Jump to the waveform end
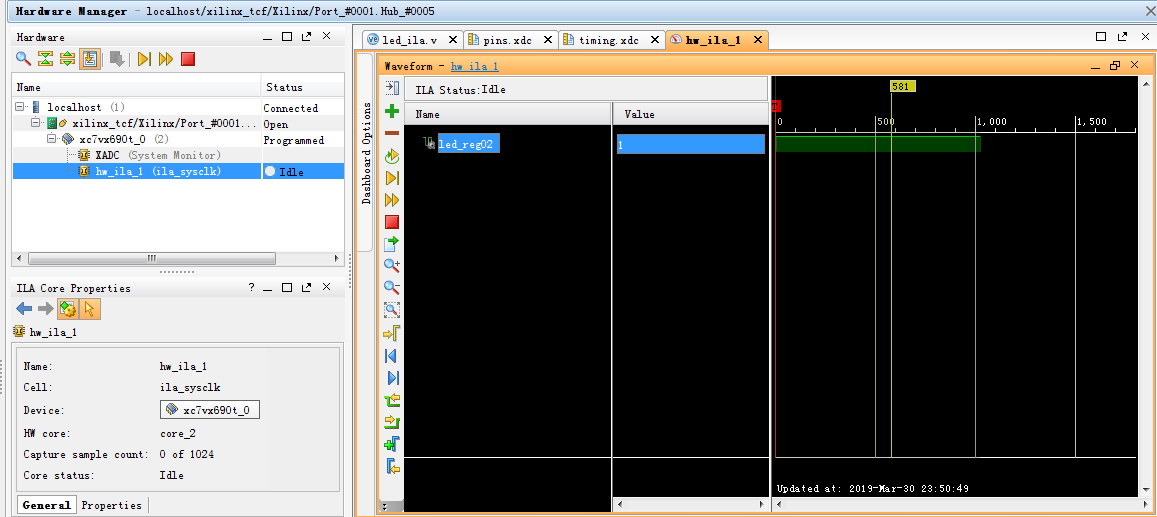 [392, 378]
